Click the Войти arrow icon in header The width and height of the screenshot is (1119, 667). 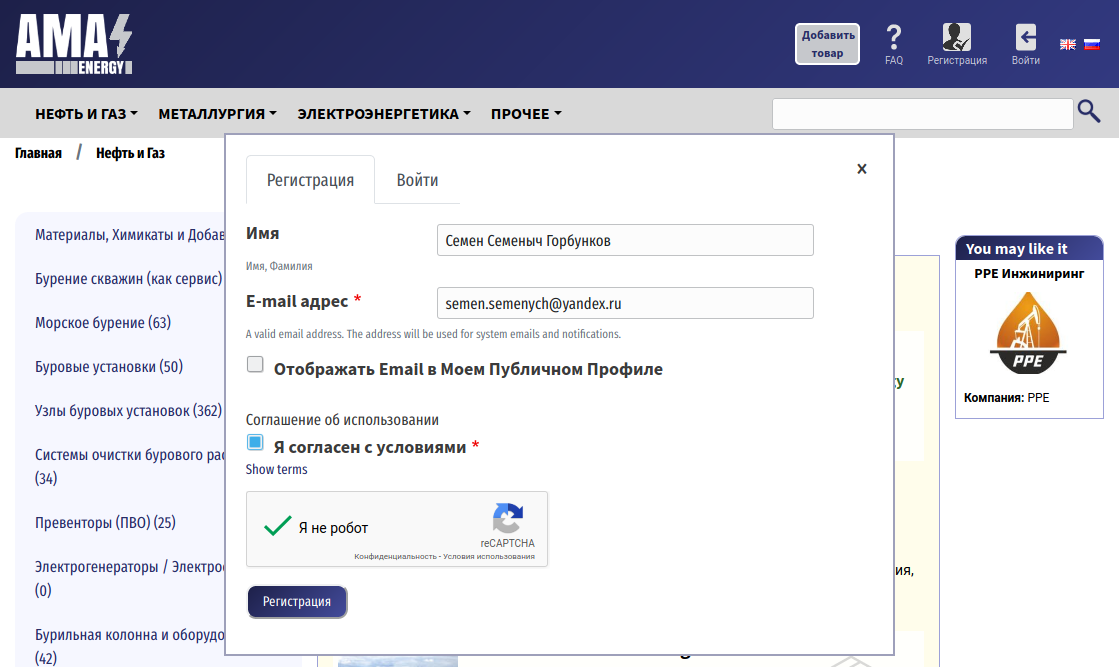click(x=1026, y=37)
